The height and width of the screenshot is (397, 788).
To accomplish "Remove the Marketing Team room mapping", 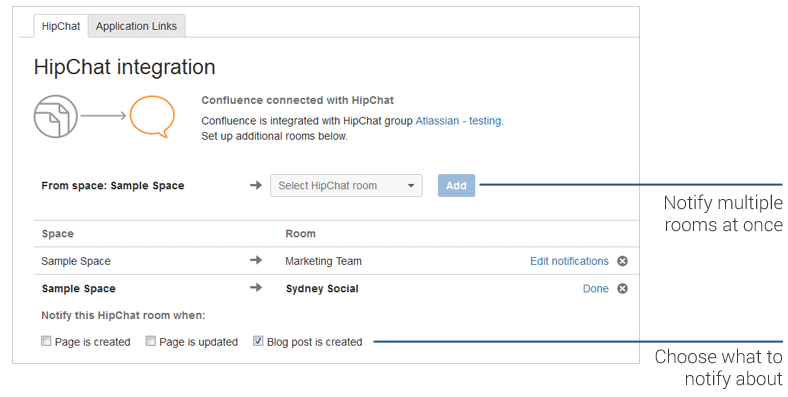I will click(x=622, y=261).
